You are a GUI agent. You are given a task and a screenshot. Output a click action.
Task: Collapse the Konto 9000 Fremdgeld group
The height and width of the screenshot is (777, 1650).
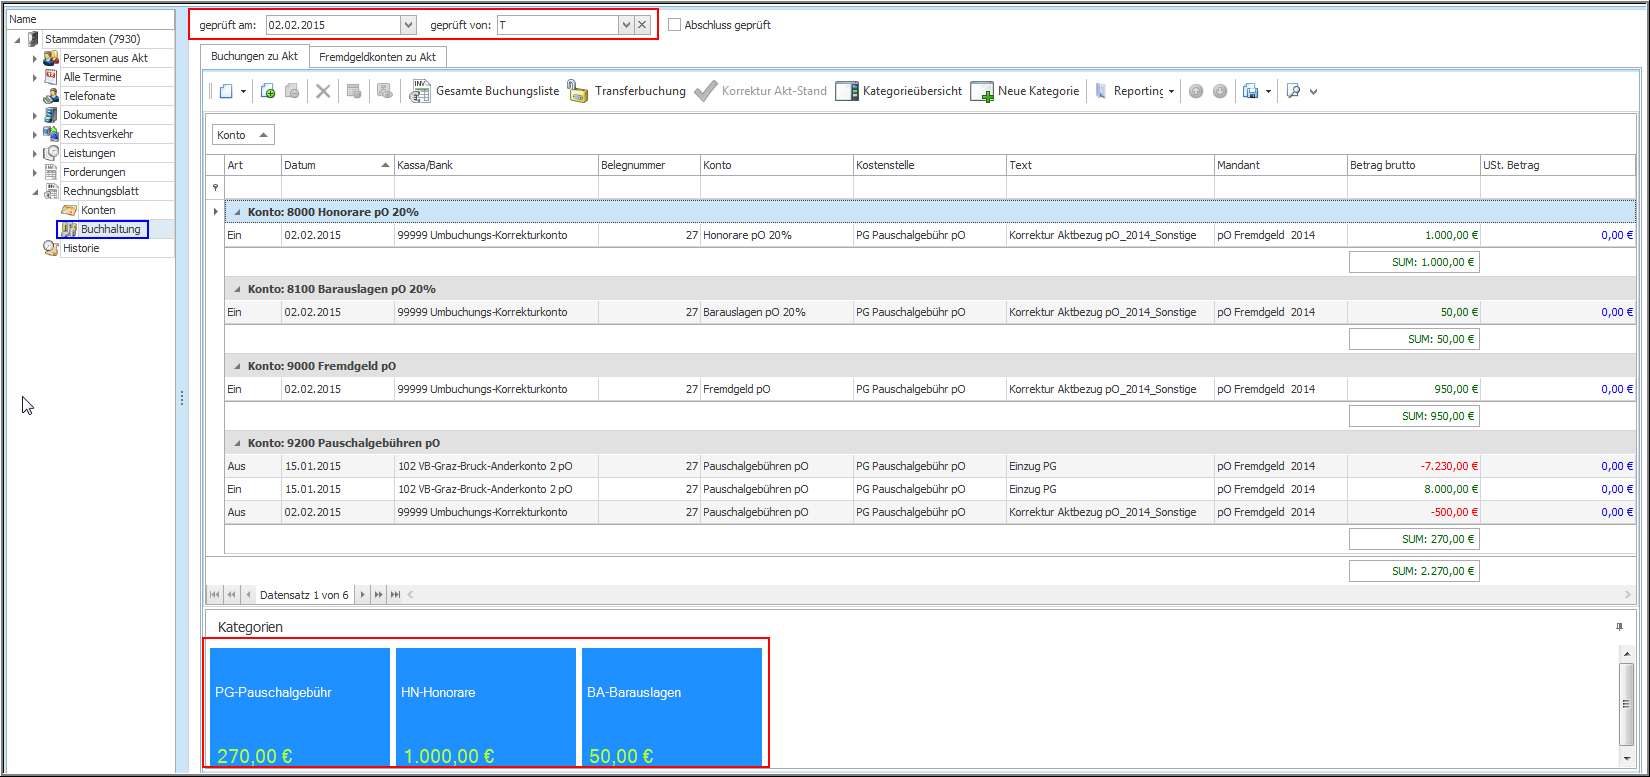(x=237, y=366)
